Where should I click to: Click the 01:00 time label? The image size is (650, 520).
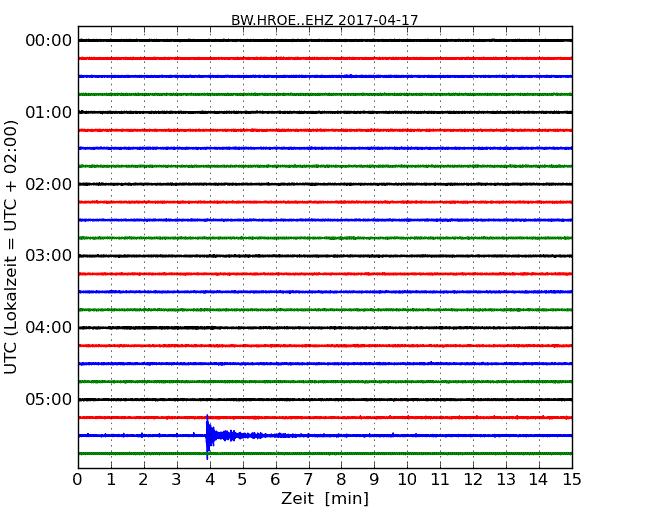point(49,112)
